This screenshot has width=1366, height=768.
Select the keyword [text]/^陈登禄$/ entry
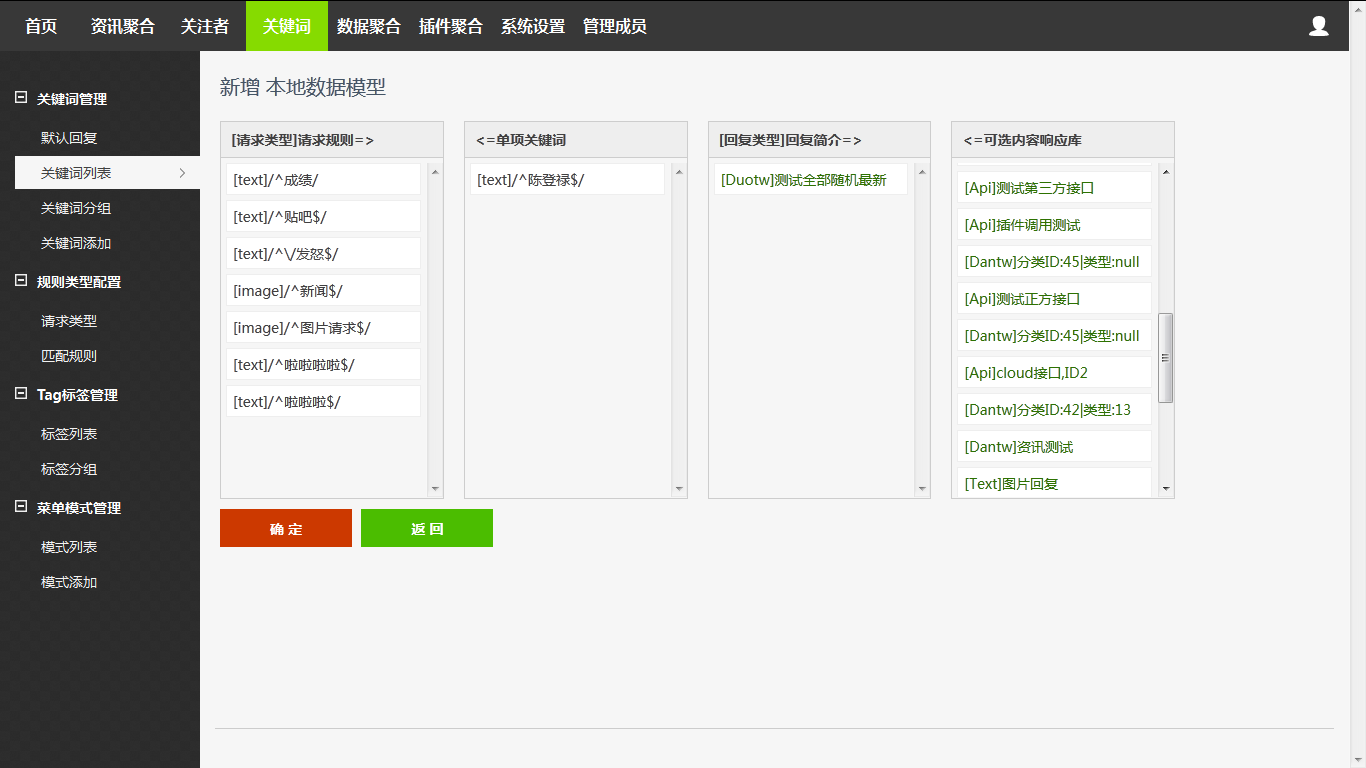(568, 178)
